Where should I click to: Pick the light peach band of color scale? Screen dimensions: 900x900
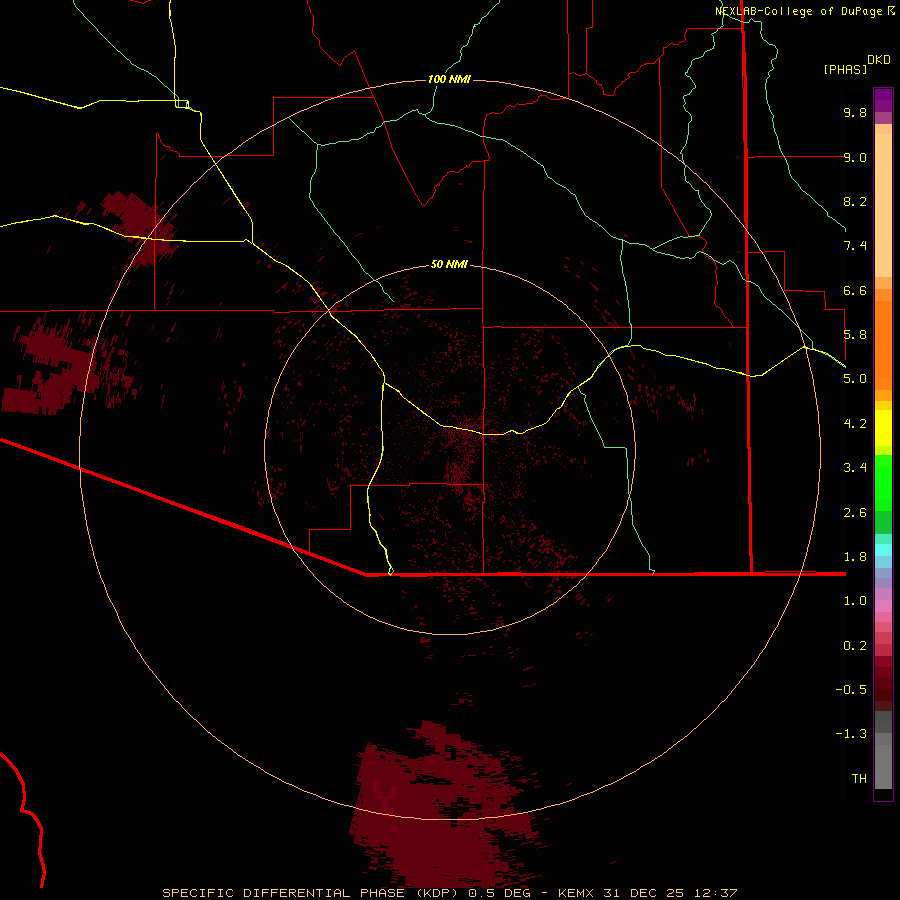[x=883, y=205]
